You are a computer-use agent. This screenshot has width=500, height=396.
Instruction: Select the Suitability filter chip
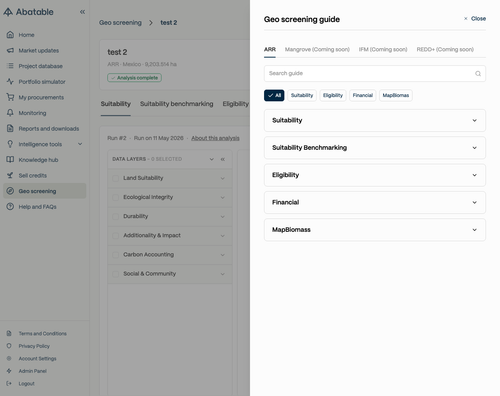(x=302, y=95)
